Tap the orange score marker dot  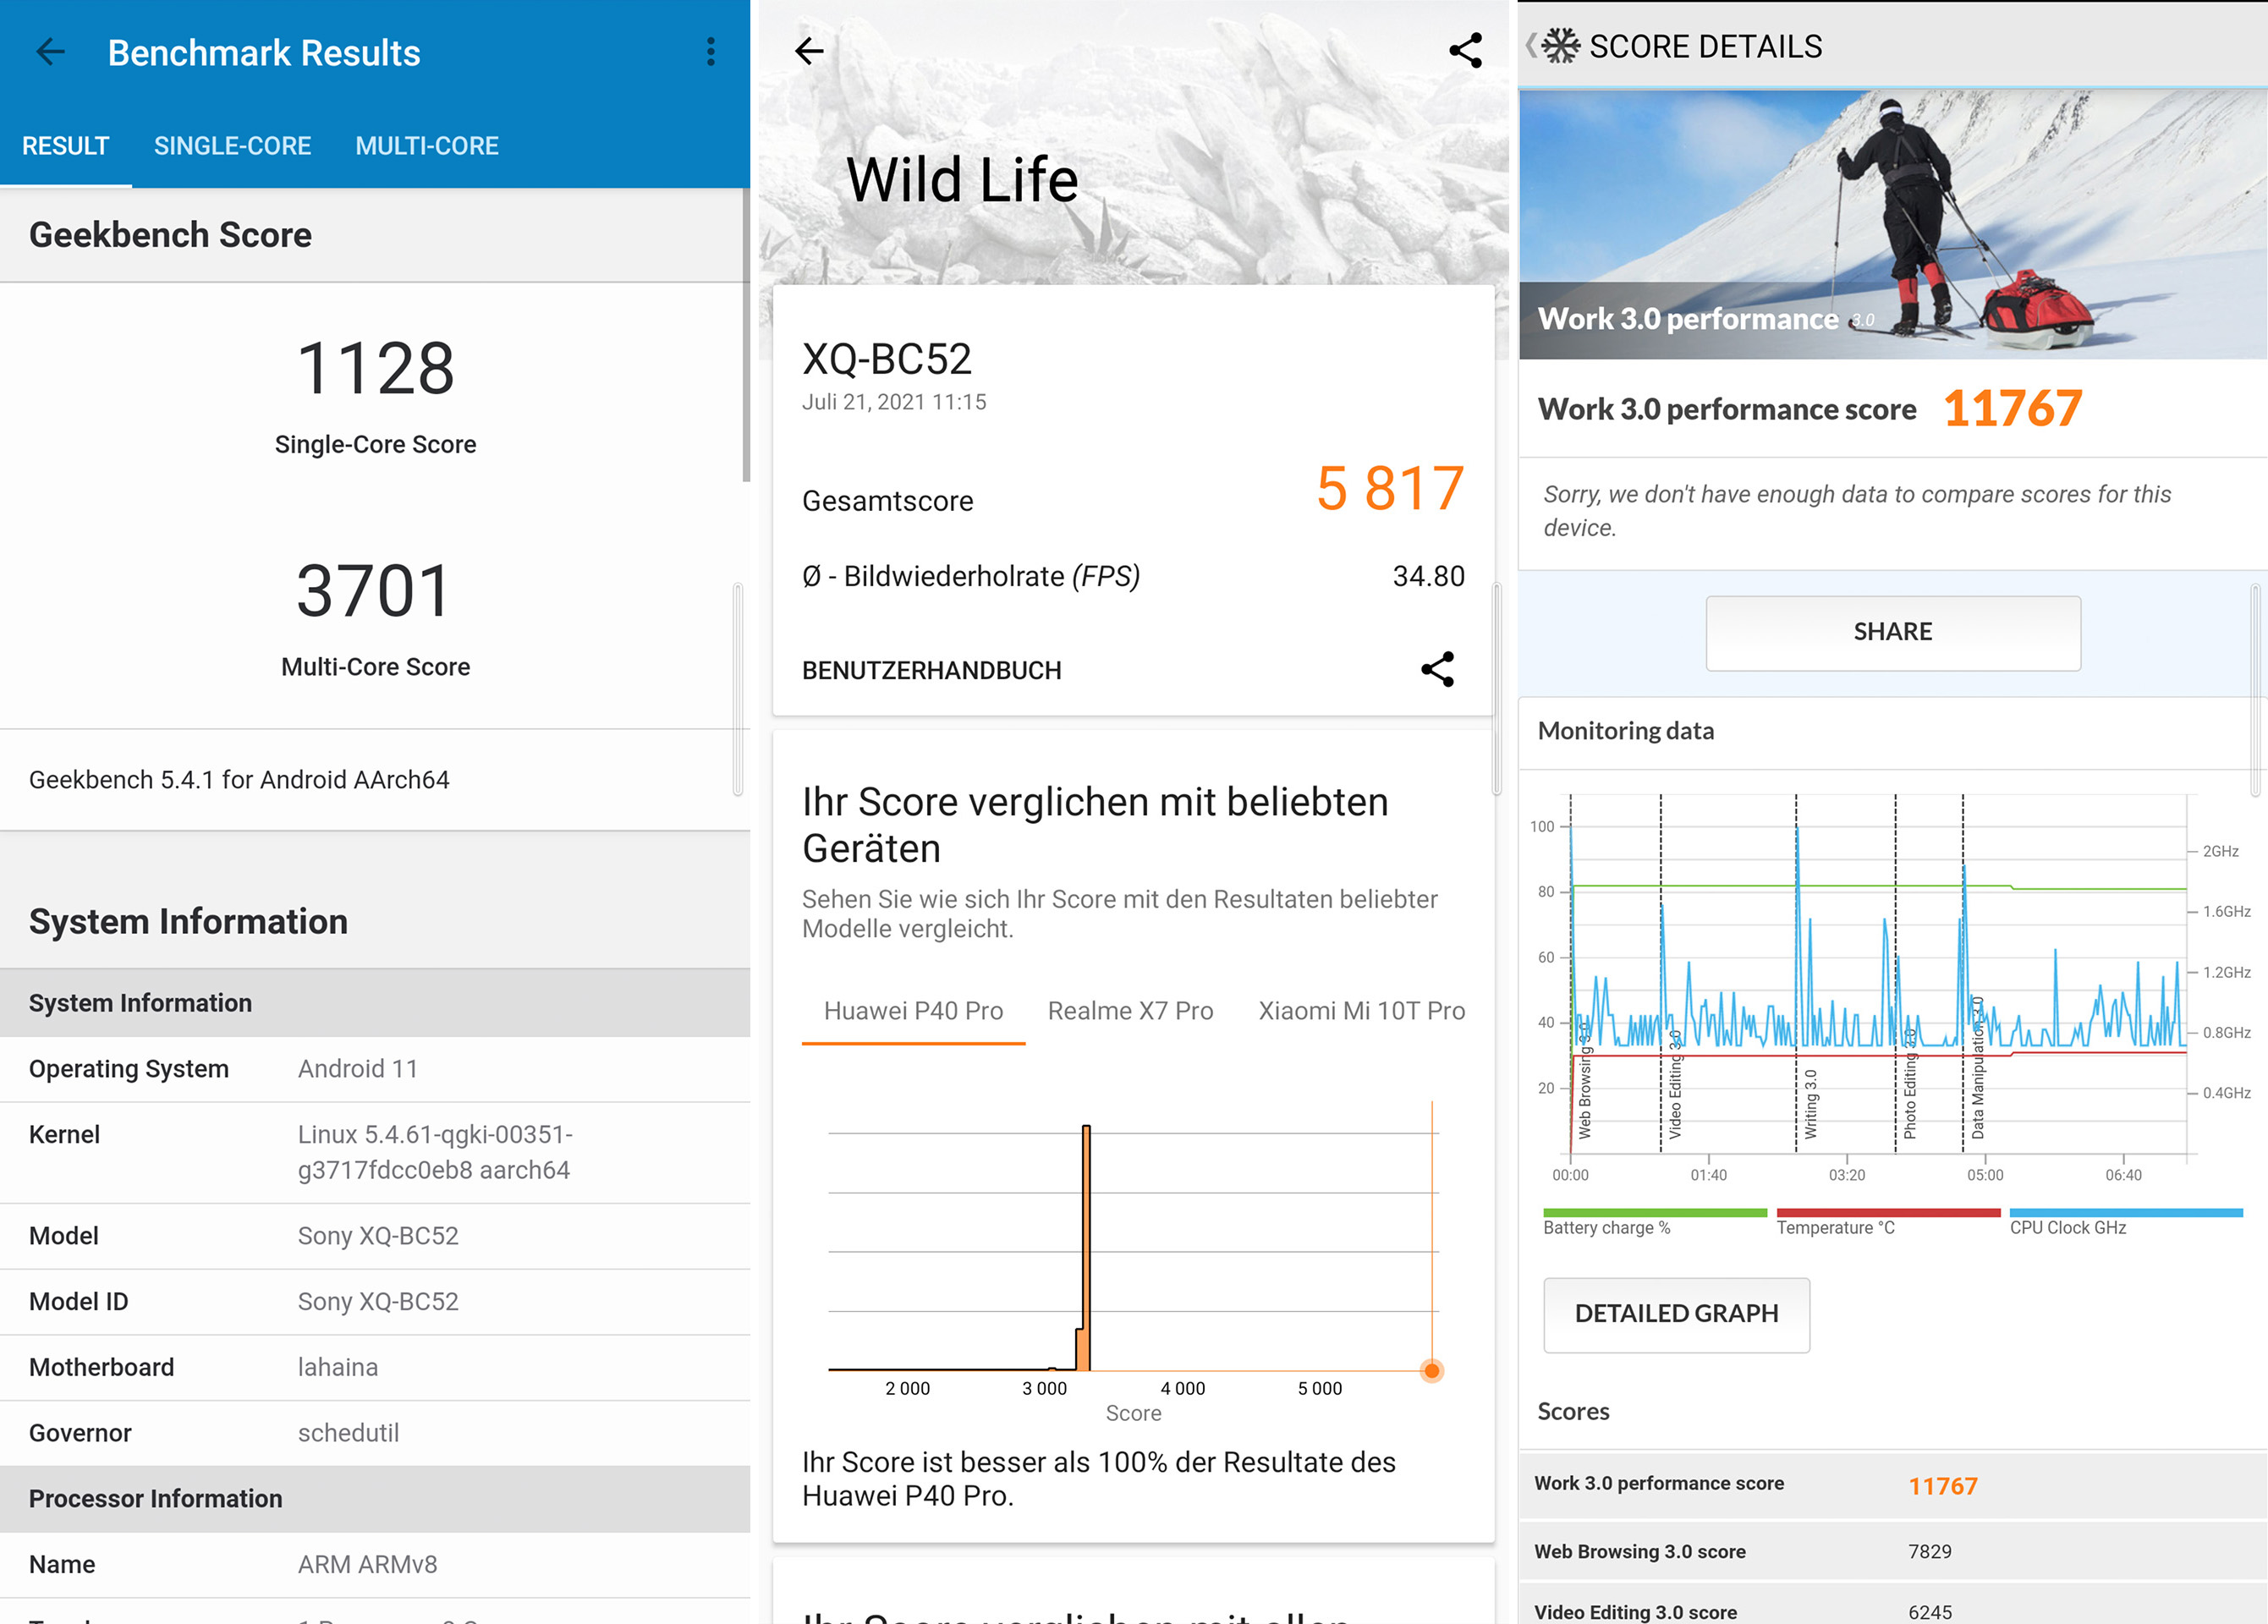point(1431,1370)
